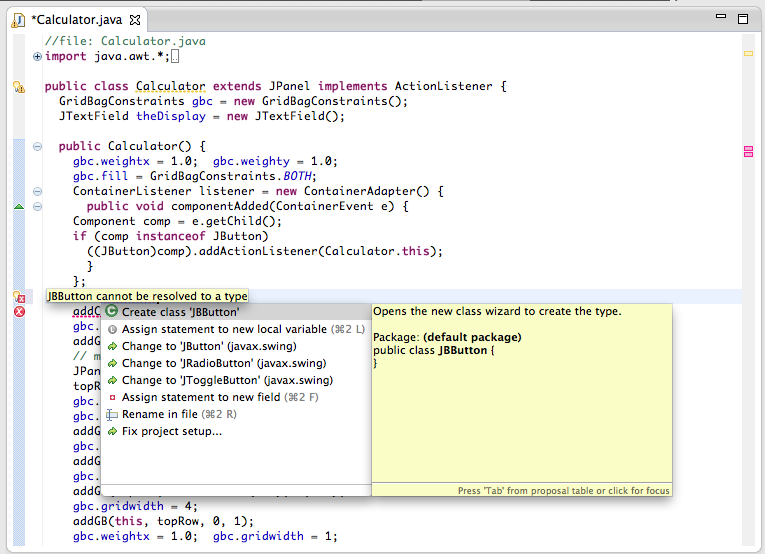Click the red field icon beside Assign to new field
The width and height of the screenshot is (765, 554).
pos(112,397)
